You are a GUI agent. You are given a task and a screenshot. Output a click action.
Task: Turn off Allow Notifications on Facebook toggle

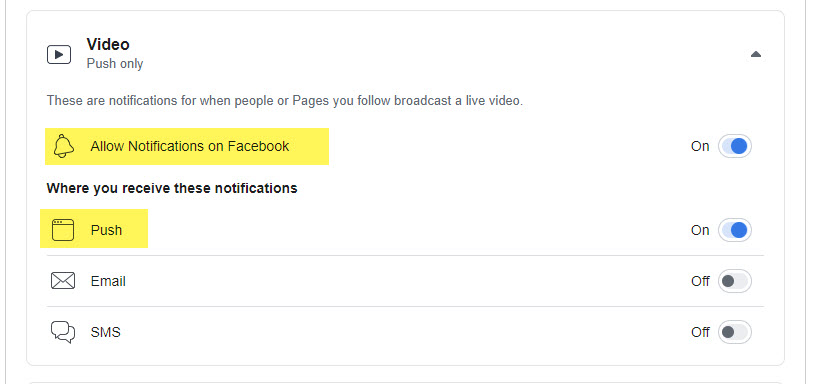(735, 146)
